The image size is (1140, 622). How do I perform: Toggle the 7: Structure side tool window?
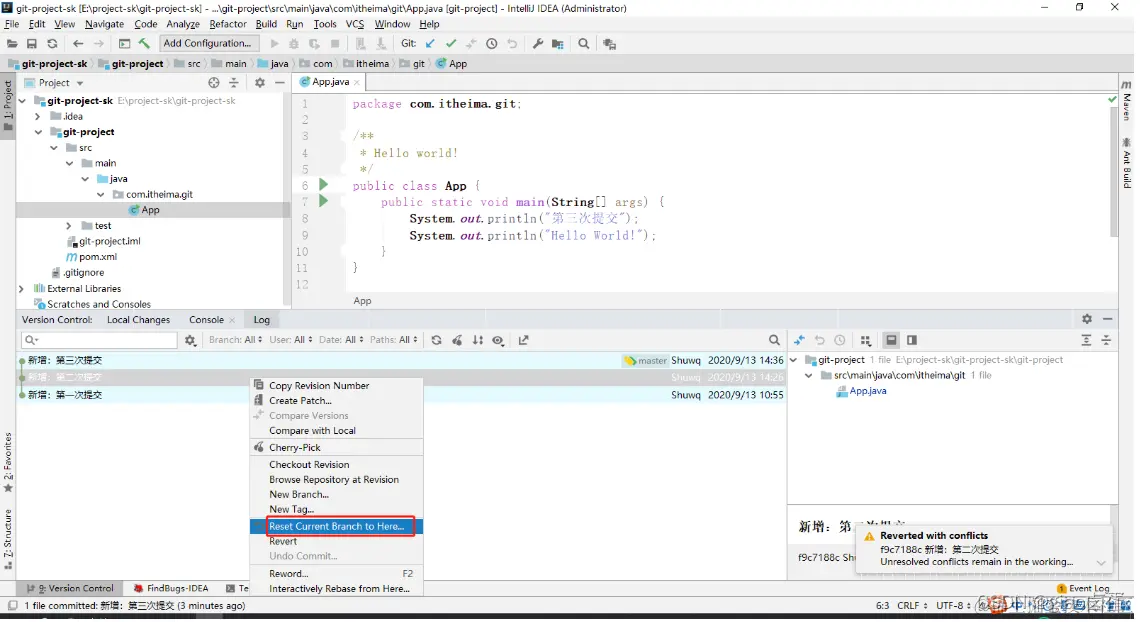8,538
